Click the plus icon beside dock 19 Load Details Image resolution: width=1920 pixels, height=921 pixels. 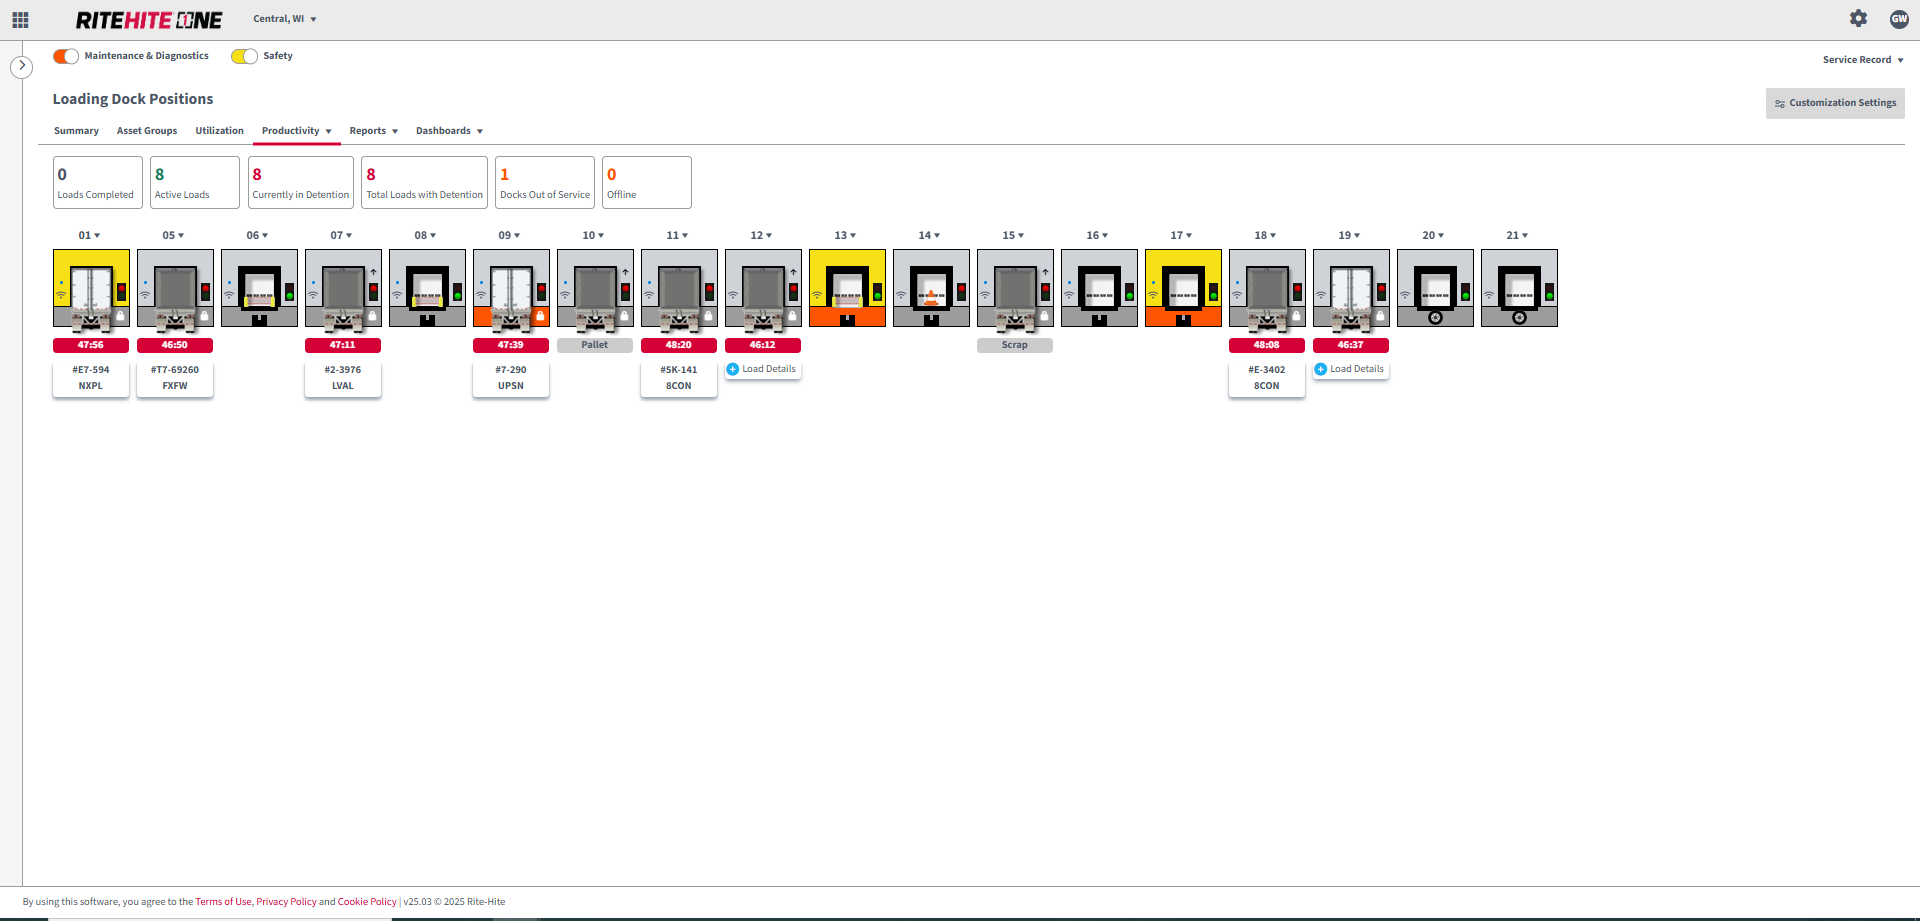pyautogui.click(x=1321, y=370)
